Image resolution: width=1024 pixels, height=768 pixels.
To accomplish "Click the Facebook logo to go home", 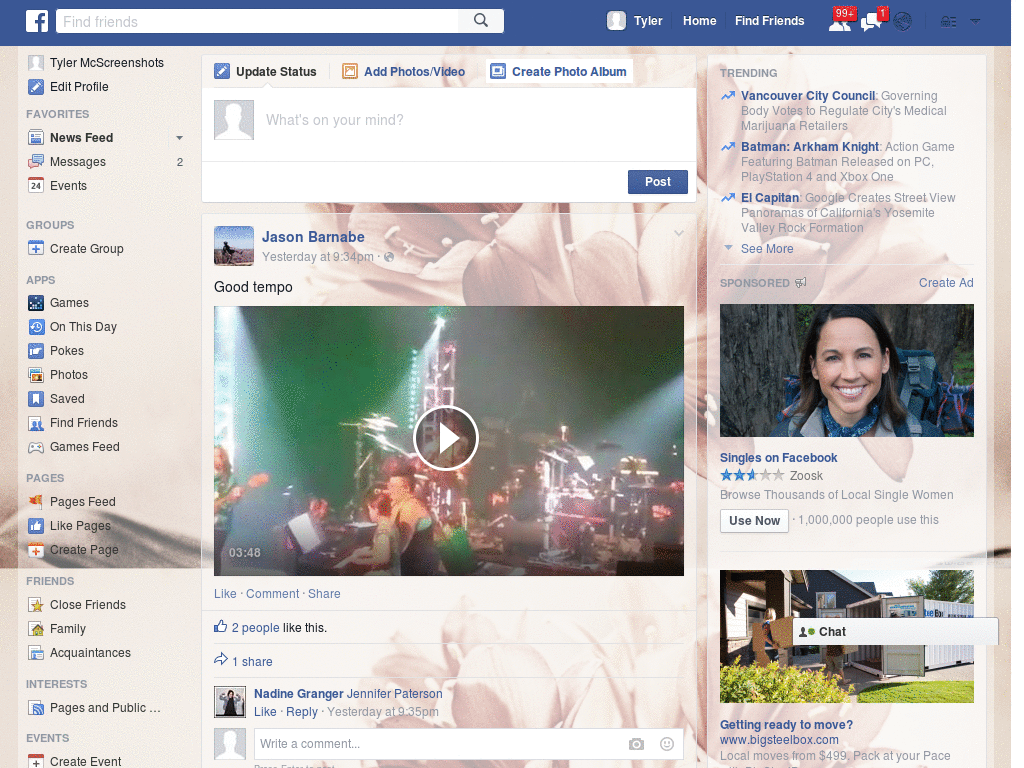I will coord(37,20).
